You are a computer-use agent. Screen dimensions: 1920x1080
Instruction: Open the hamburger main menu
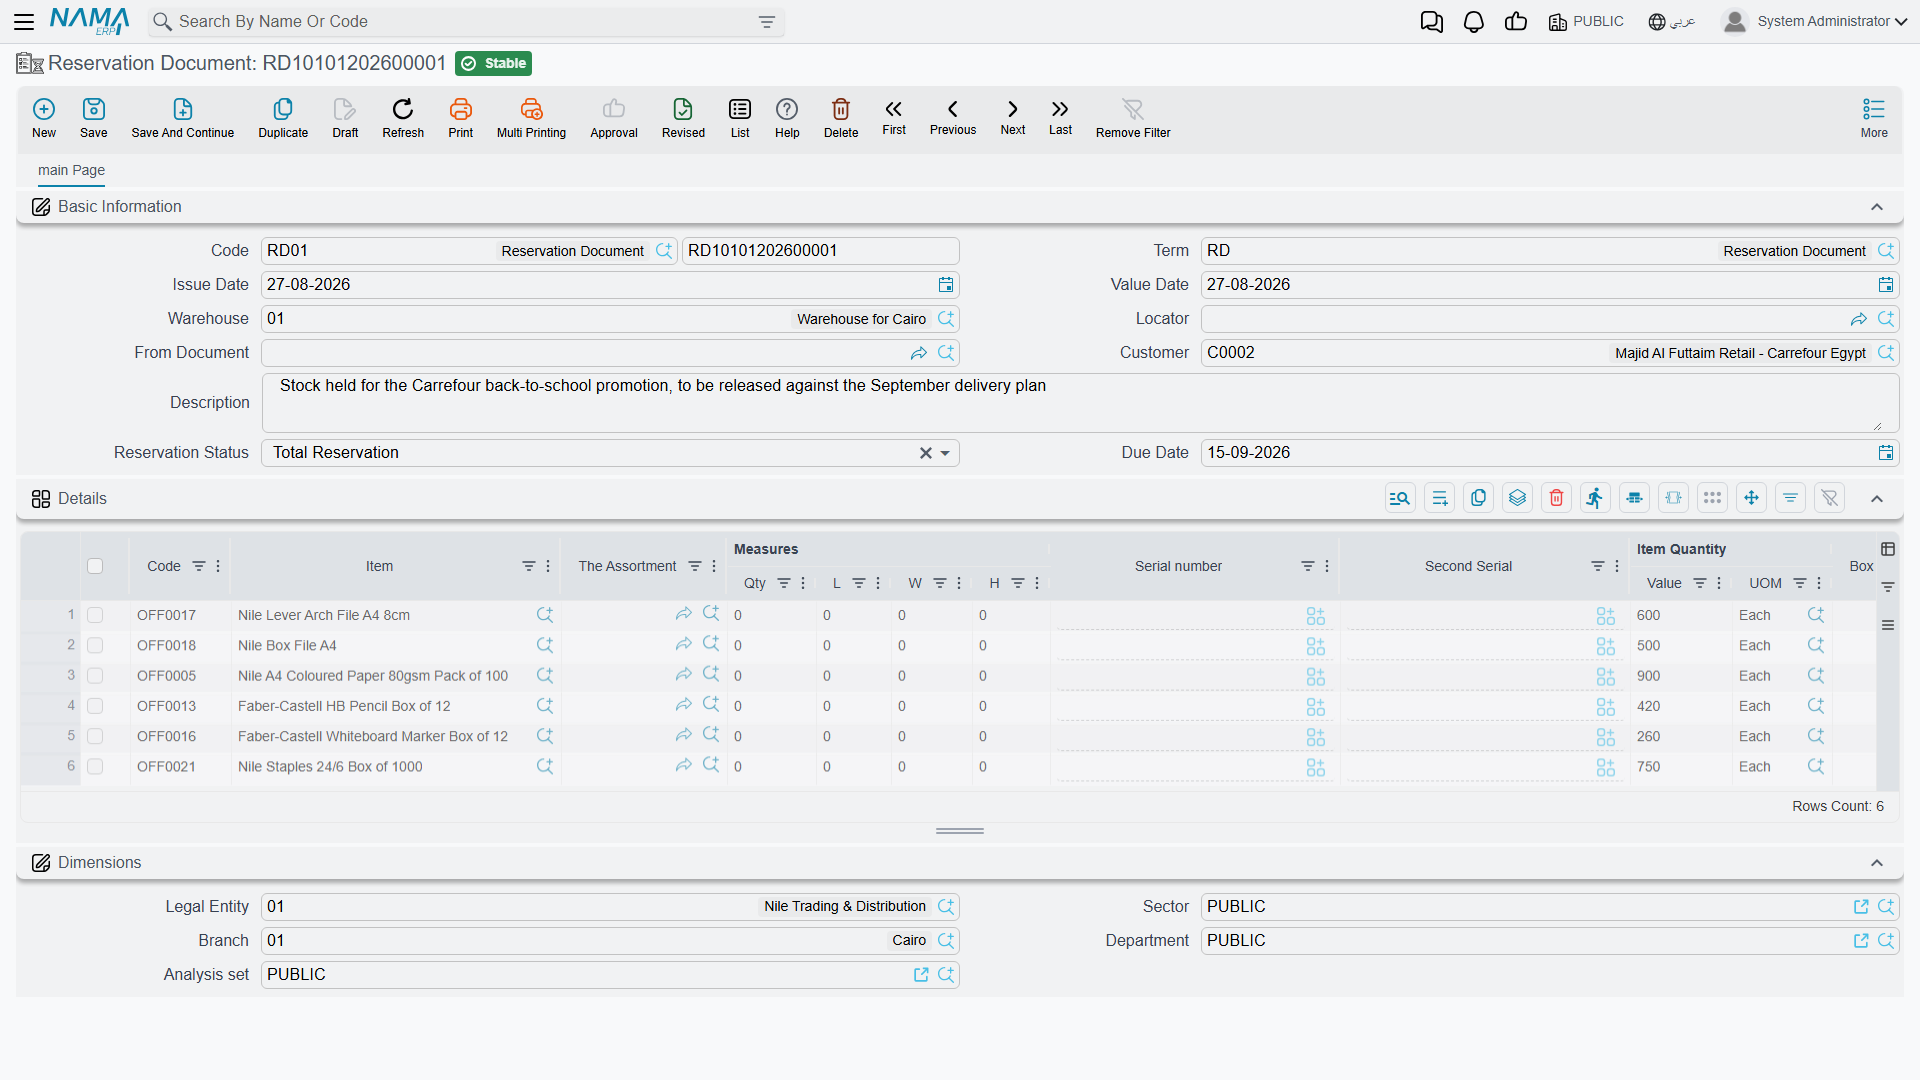24,21
